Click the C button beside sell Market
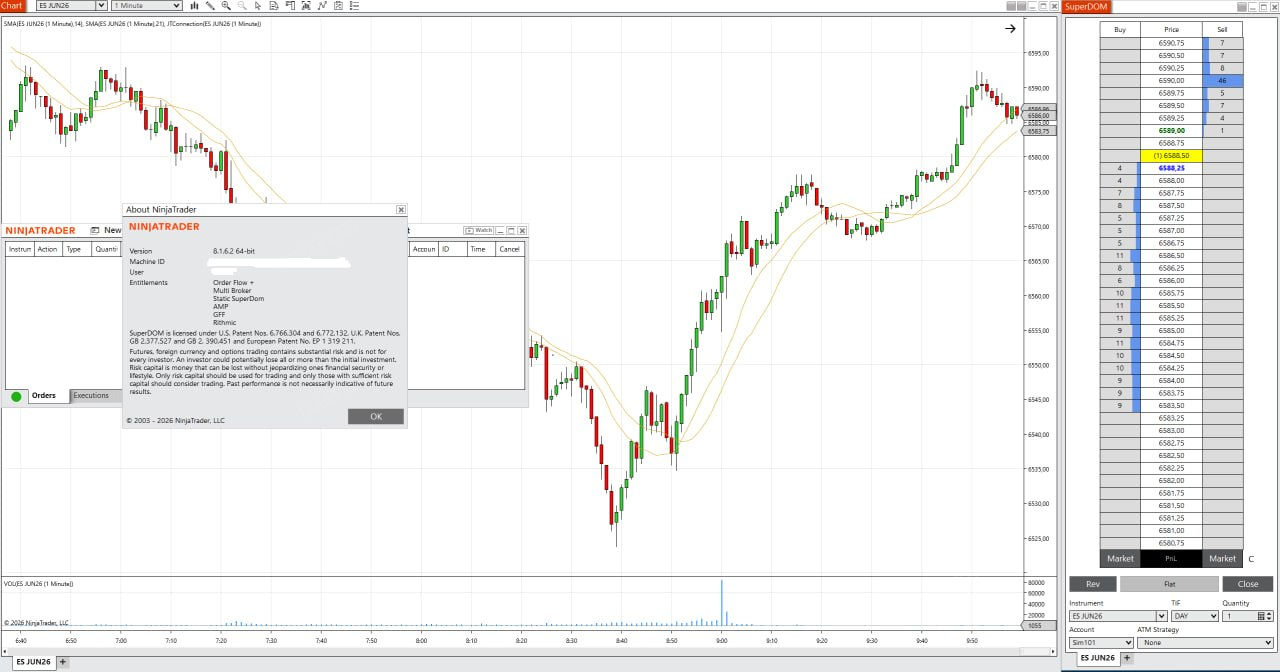Image resolution: width=1280 pixels, height=672 pixels. (1251, 559)
